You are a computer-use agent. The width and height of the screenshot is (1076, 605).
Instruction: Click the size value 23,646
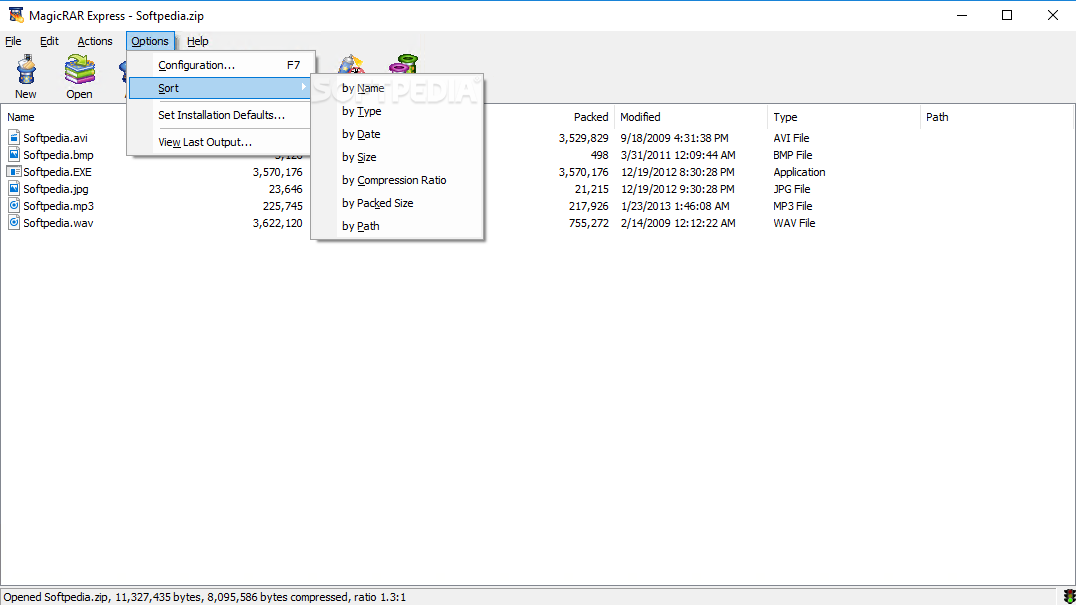[285, 189]
